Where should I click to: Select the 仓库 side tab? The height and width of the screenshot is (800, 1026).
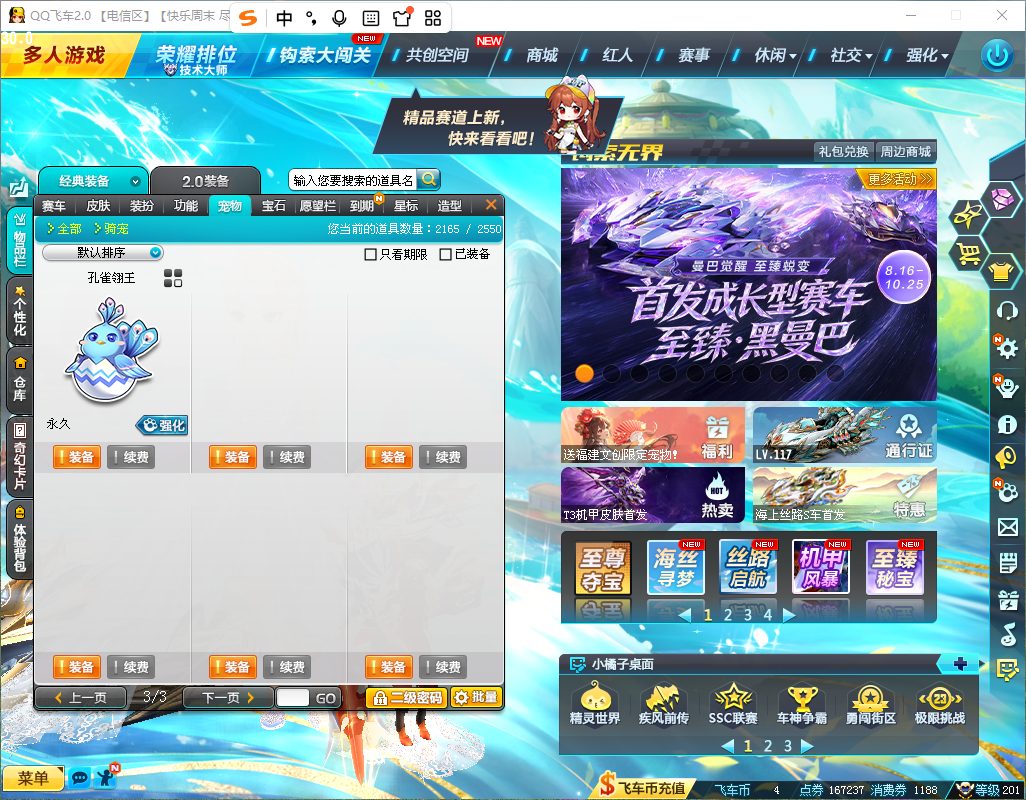[20, 379]
